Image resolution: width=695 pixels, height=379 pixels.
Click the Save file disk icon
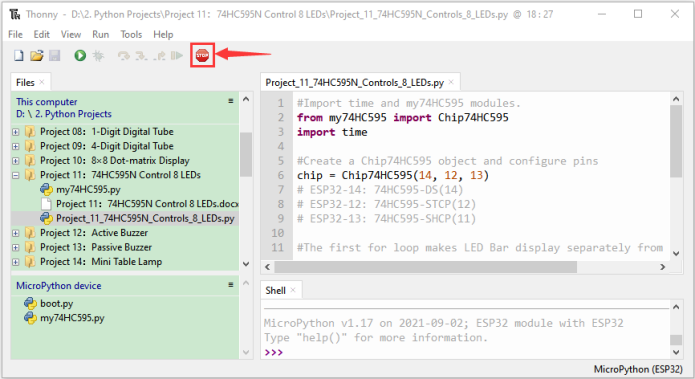(55, 55)
